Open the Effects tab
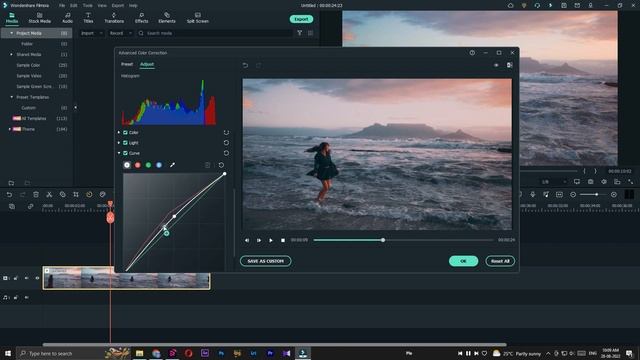The image size is (640, 360). tap(142, 18)
